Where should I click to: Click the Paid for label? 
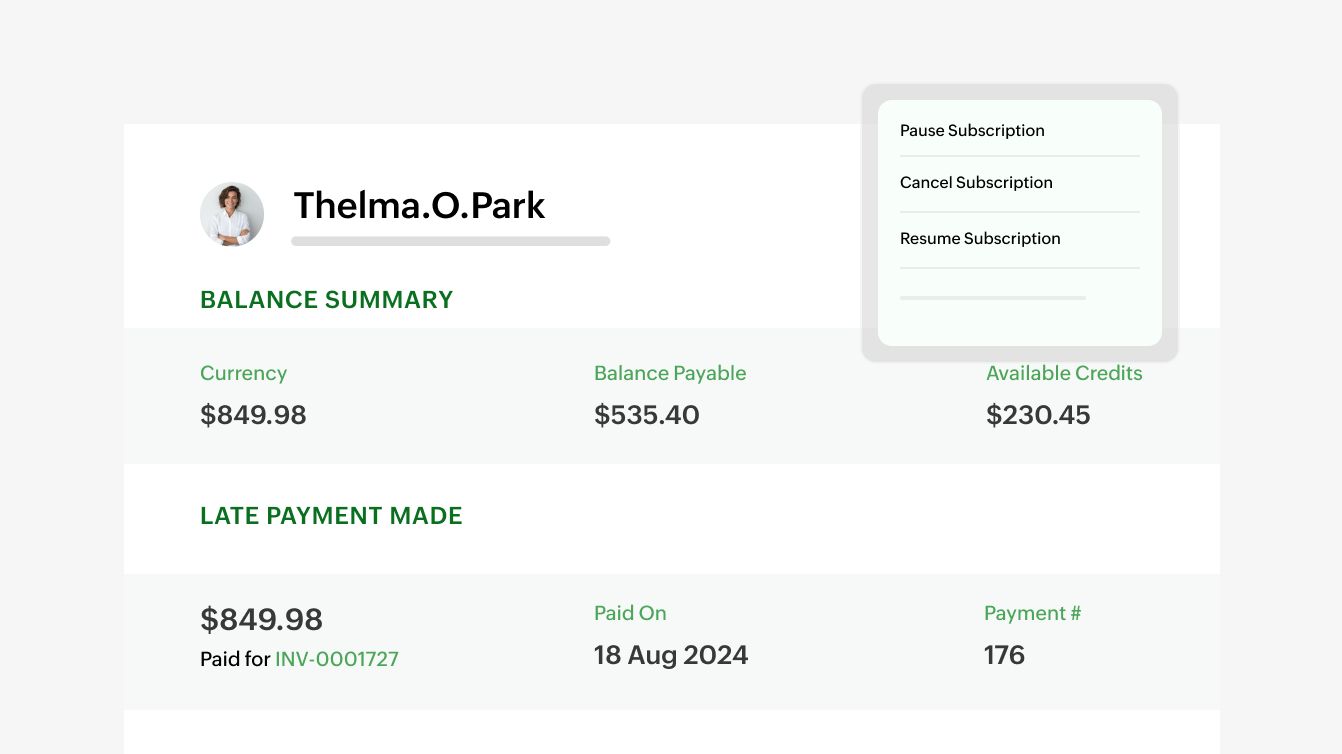coord(235,659)
